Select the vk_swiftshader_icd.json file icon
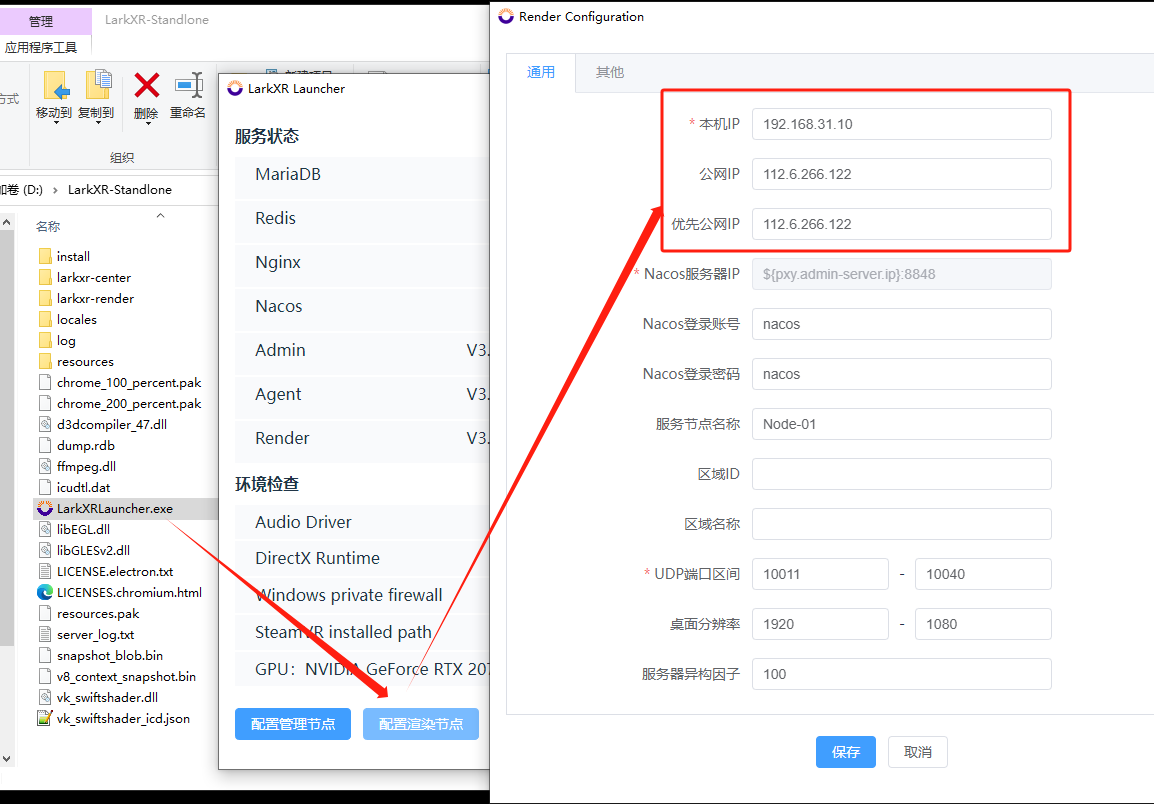1154x804 pixels. [45, 718]
